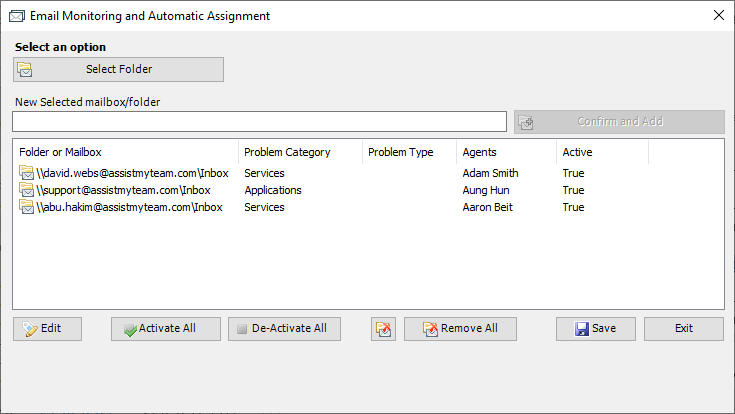This screenshot has height=414, width=735.
Task: Save the settings with the Save button
Action: [594, 329]
